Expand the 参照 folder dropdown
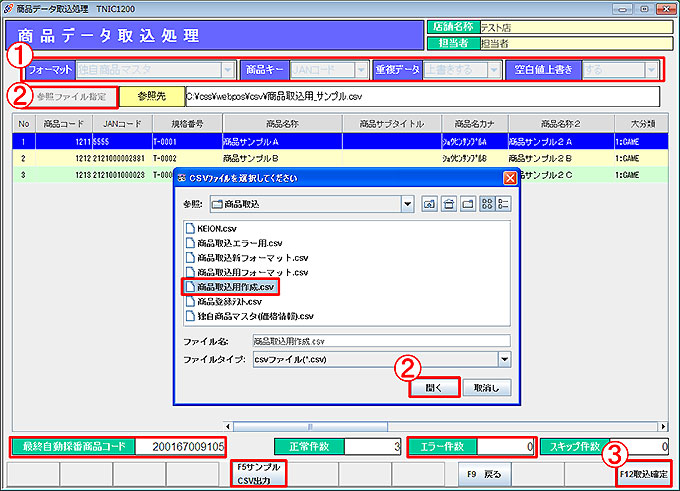680x491 pixels. pos(406,204)
